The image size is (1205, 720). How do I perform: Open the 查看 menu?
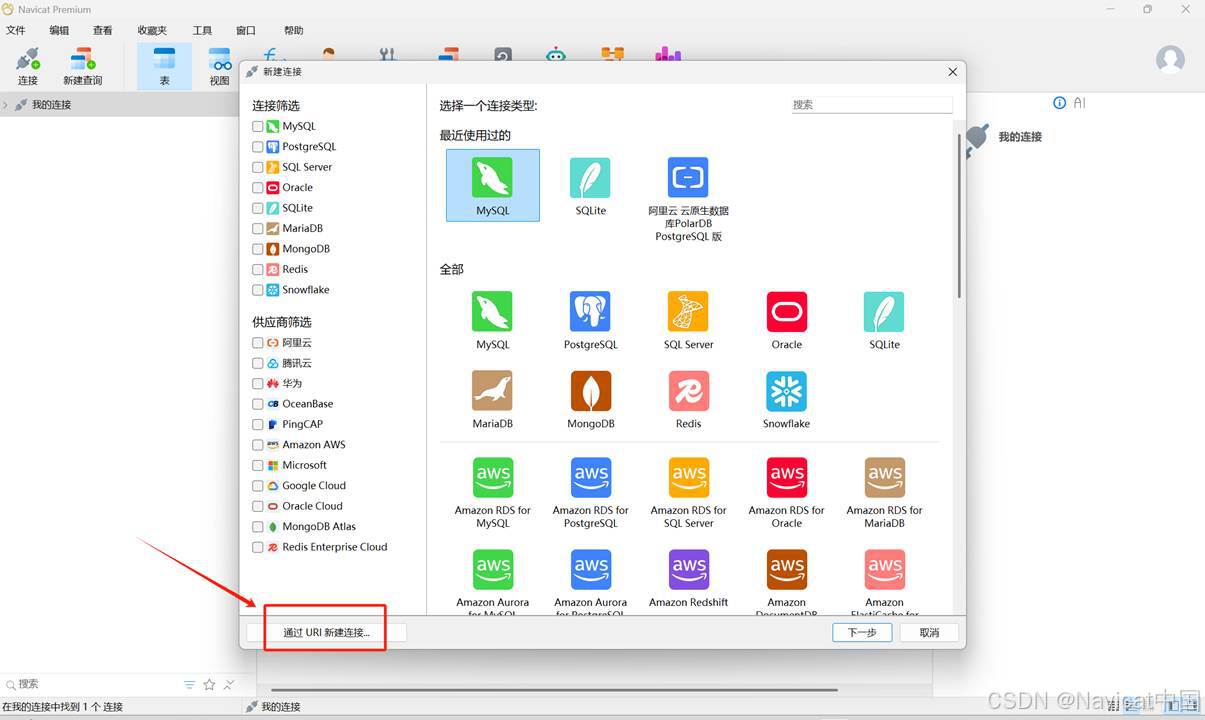click(x=102, y=31)
